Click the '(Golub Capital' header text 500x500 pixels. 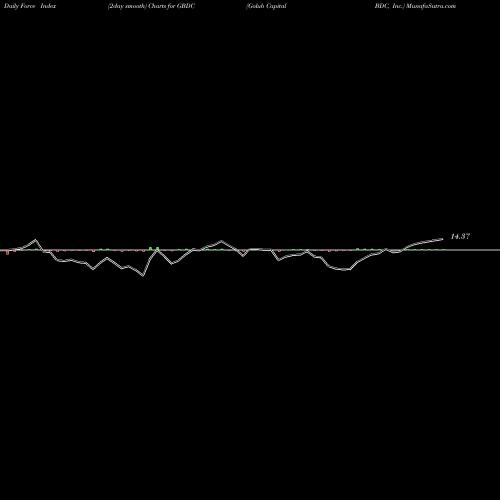coord(266,6)
